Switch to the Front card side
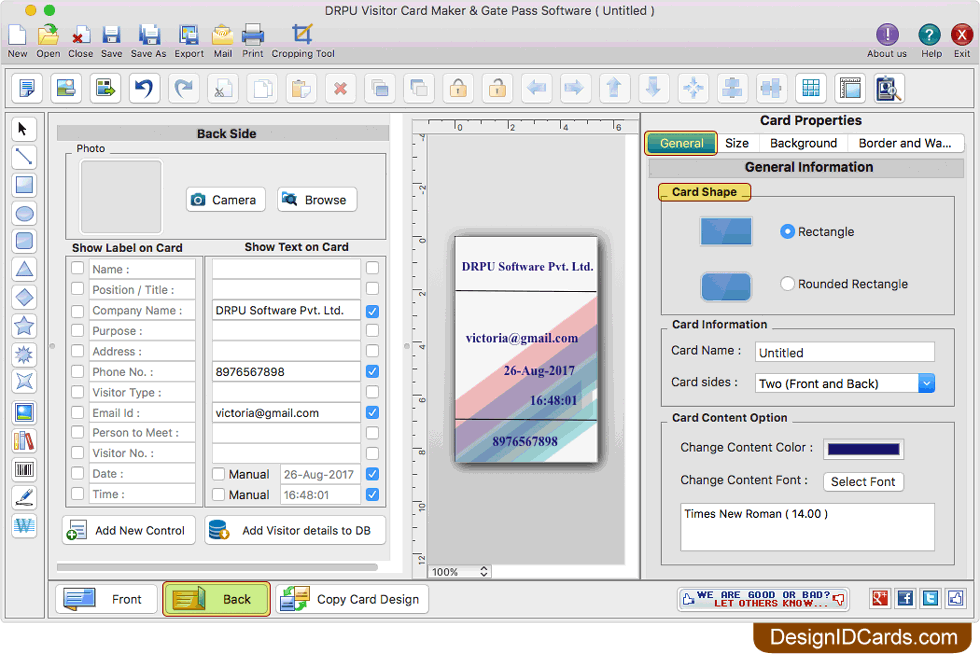 tap(106, 599)
